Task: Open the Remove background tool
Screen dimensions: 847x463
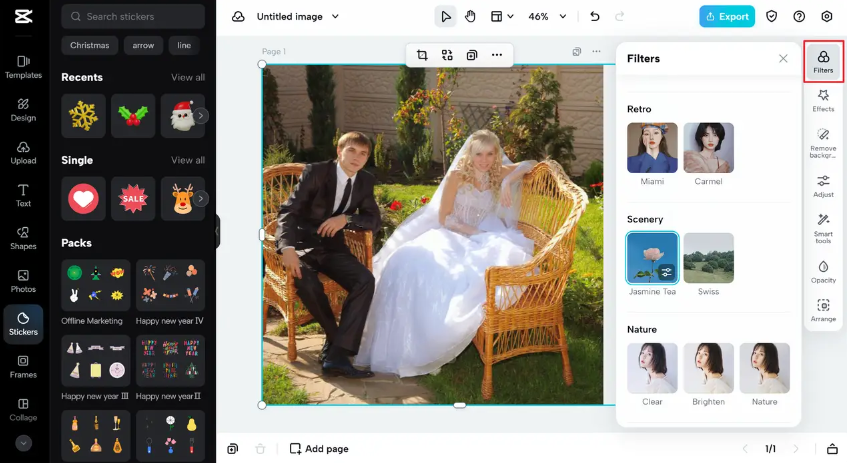Action: click(x=823, y=143)
